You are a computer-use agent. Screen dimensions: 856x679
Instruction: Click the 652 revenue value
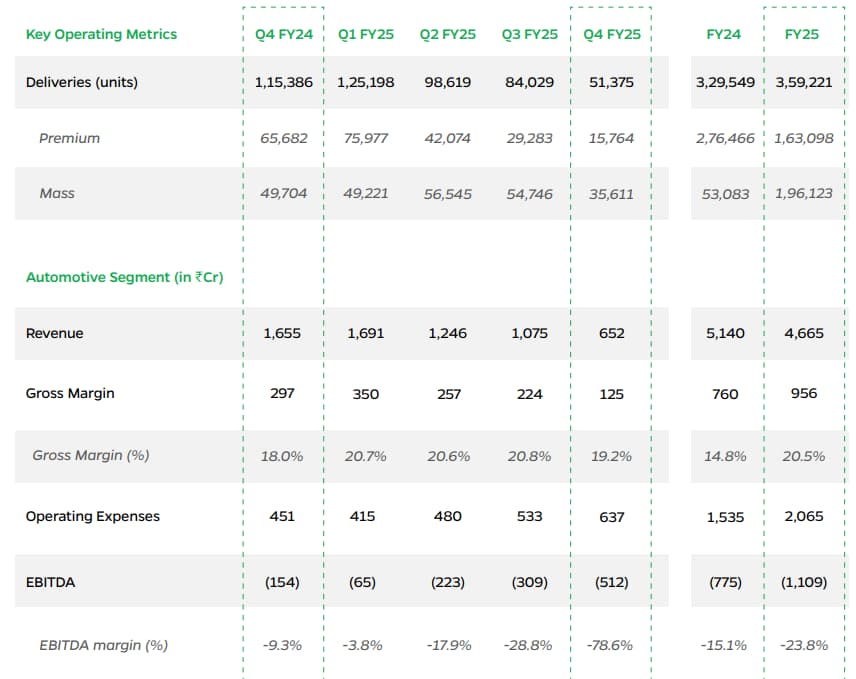[x=611, y=333]
